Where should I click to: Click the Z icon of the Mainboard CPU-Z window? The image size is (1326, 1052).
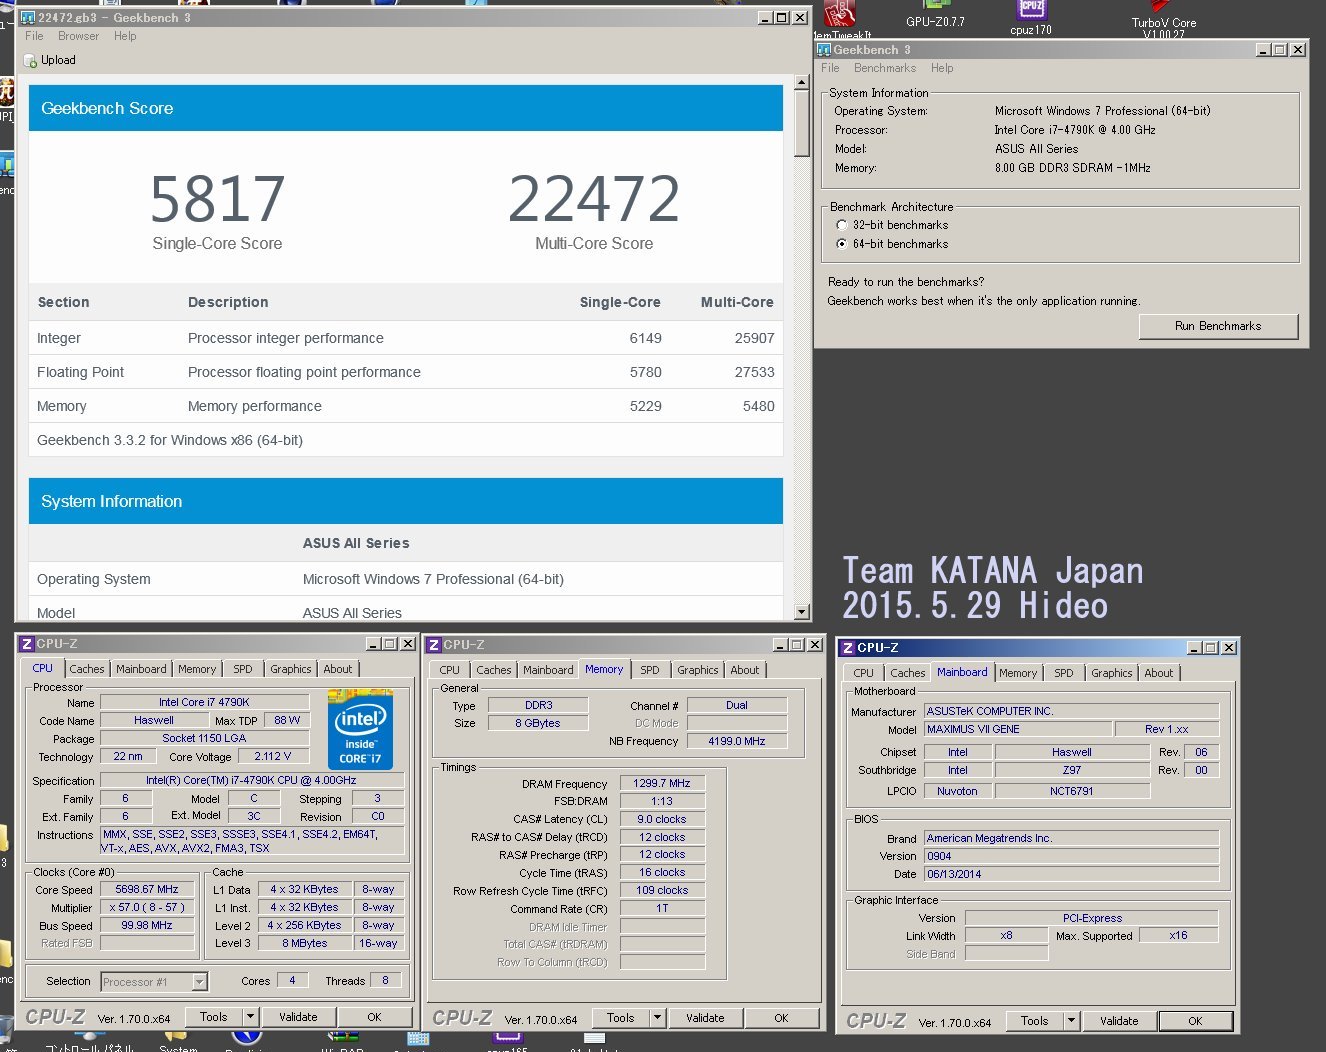(x=847, y=648)
